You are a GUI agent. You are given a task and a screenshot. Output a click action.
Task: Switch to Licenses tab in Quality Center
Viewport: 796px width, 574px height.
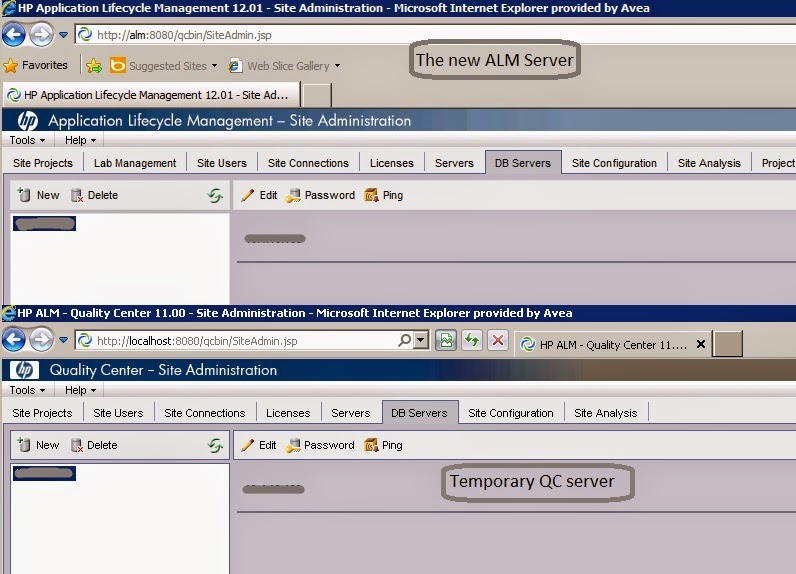(288, 413)
